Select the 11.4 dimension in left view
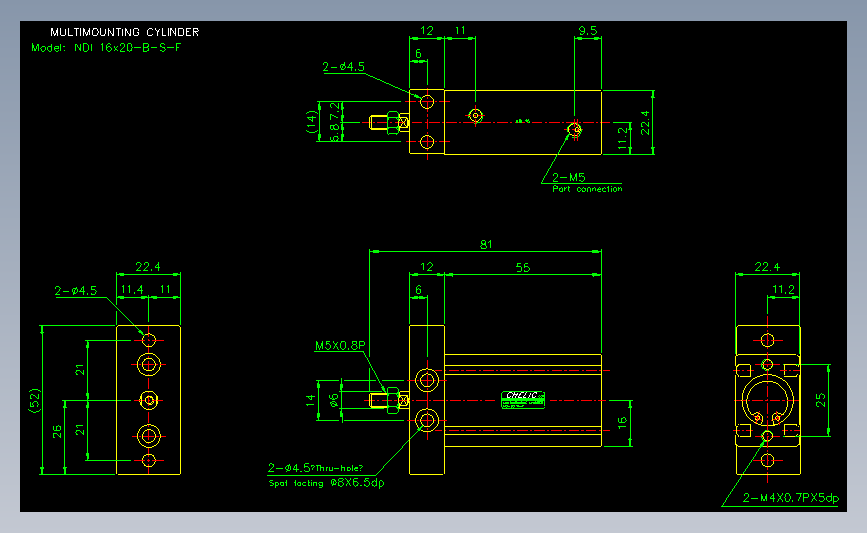The image size is (867, 533). (x=132, y=289)
